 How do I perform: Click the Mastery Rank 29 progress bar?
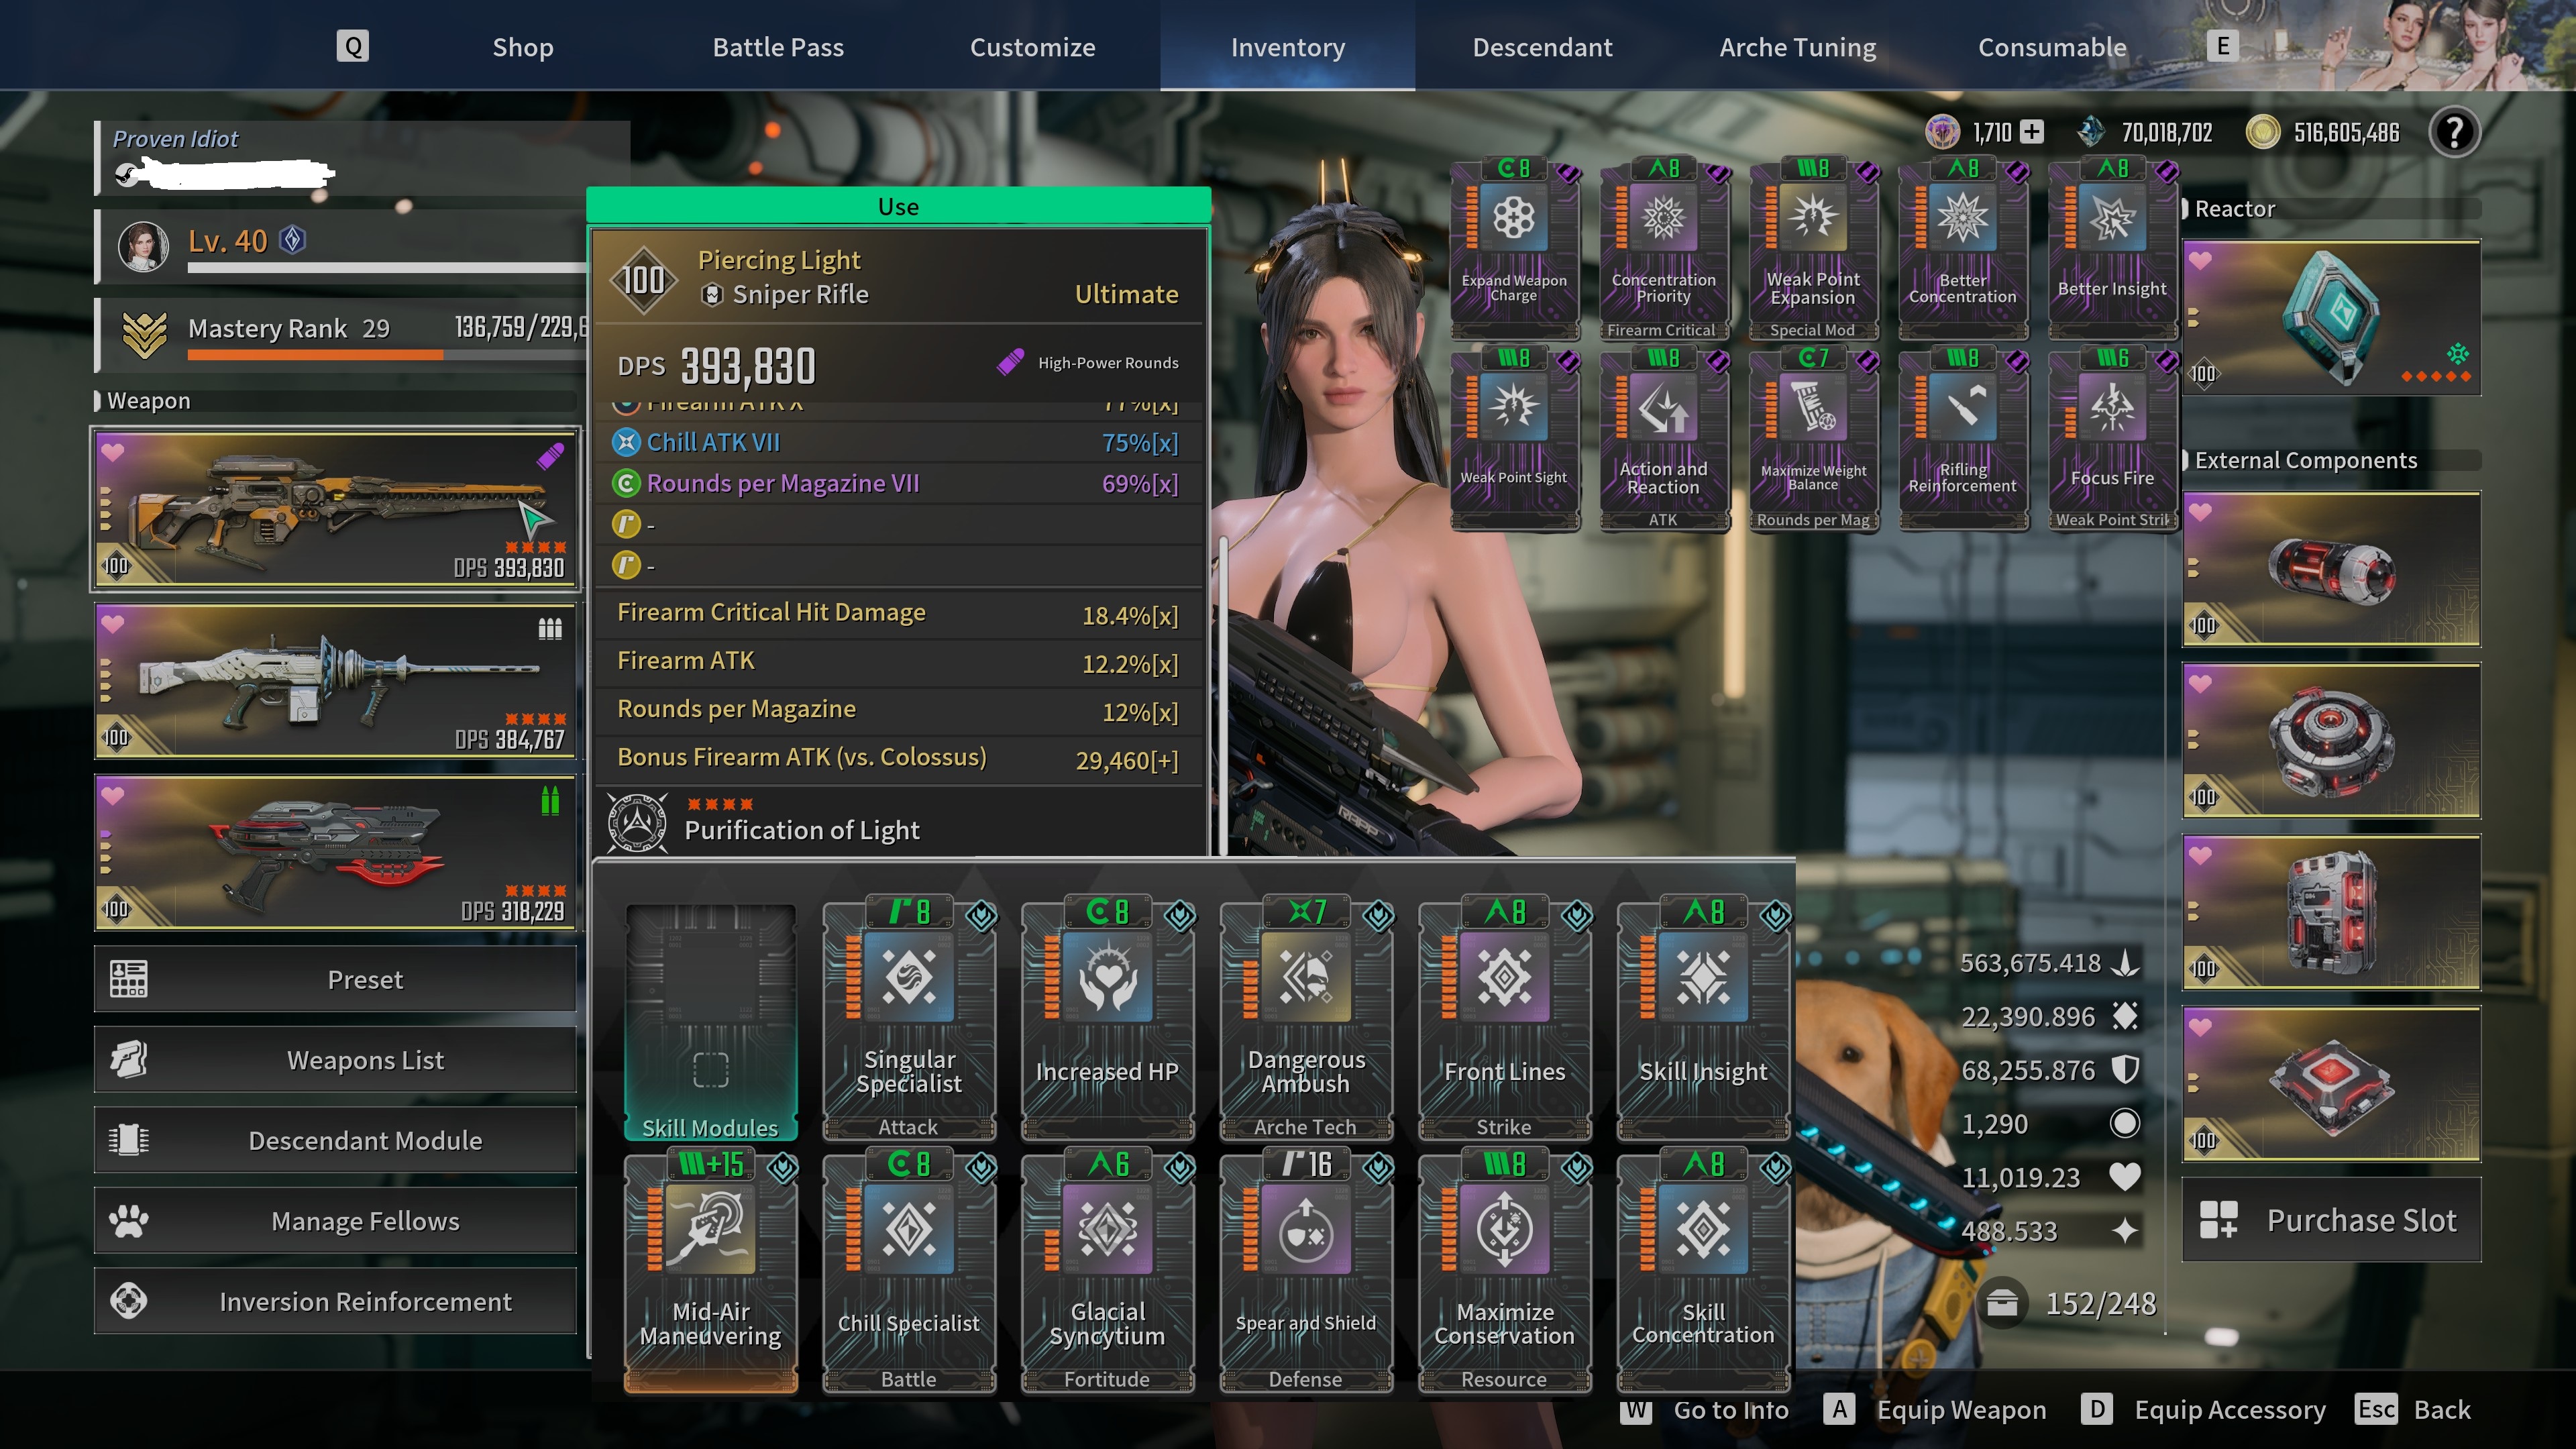pyautogui.click(x=386, y=354)
